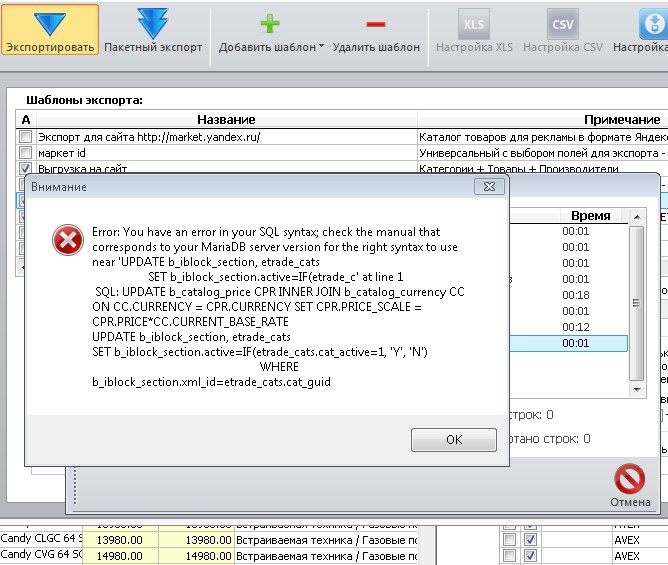Open Настройка XLS settings

474,29
